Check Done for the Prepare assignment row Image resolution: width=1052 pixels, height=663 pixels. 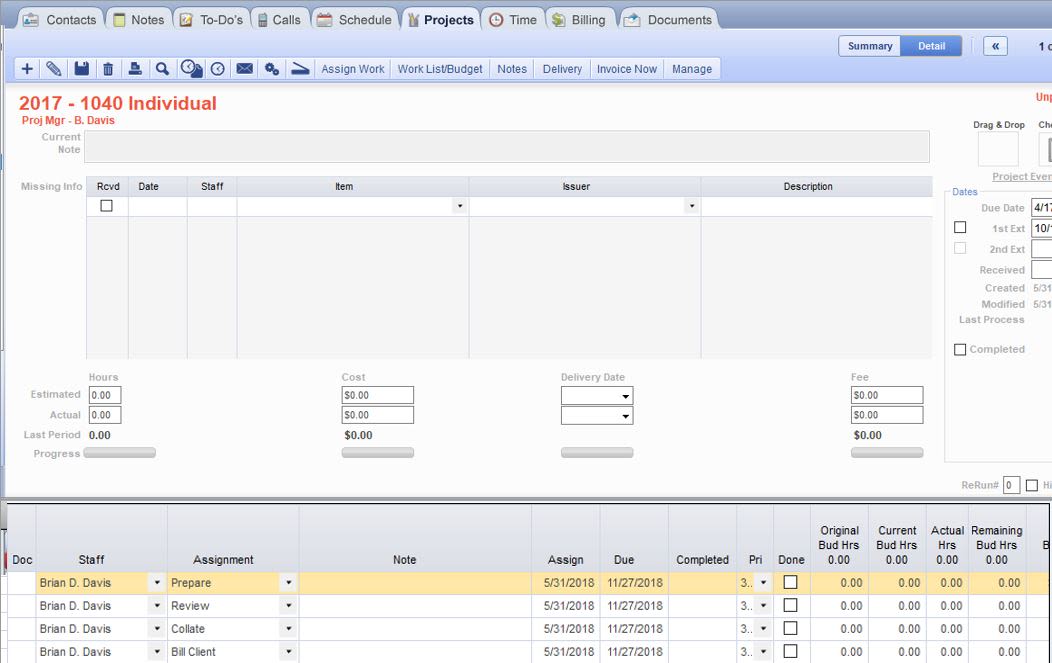[x=791, y=582]
